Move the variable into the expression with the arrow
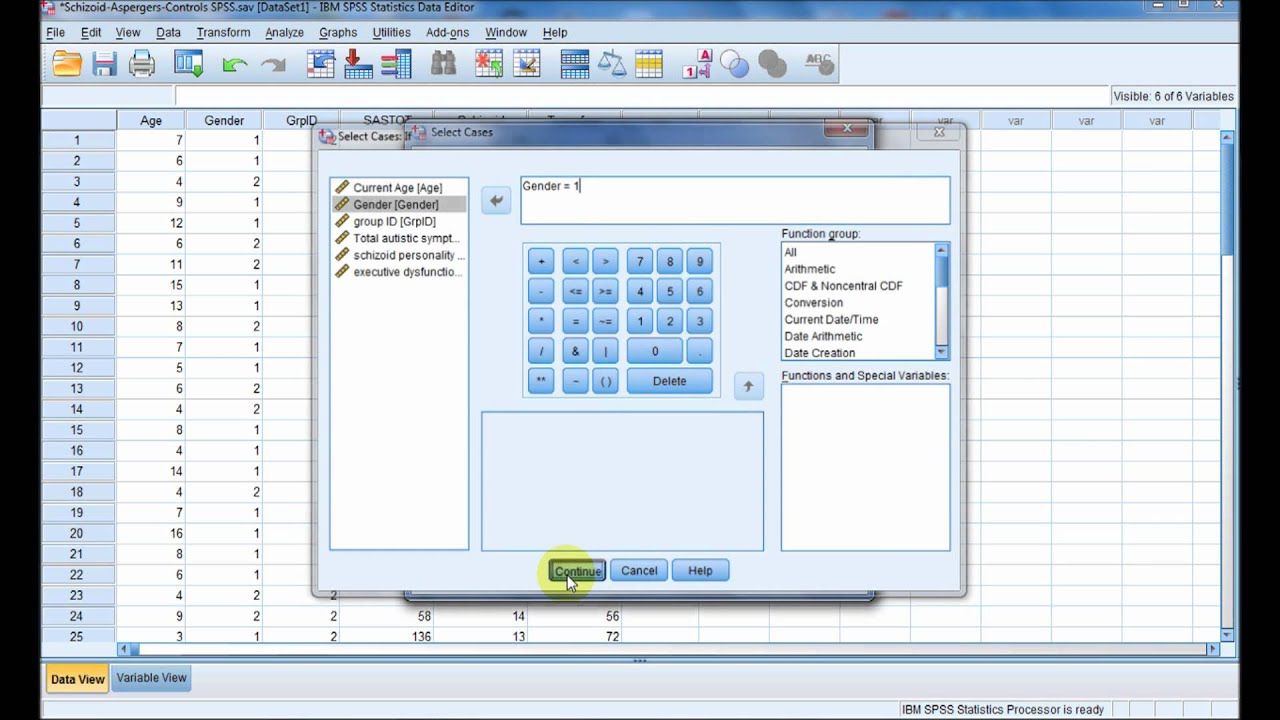The width and height of the screenshot is (1280, 720). pyautogui.click(x=496, y=201)
